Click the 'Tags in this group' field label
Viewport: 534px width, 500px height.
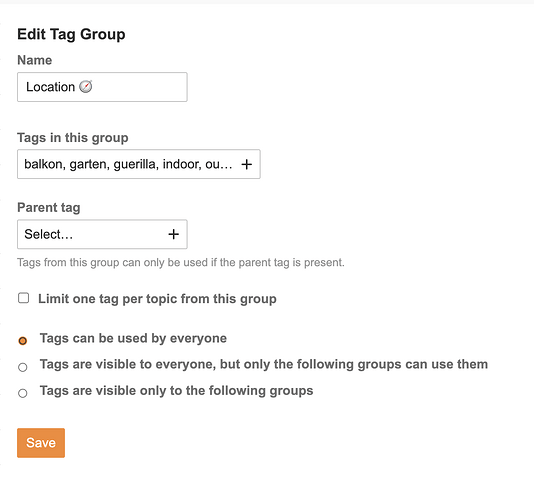(73, 138)
